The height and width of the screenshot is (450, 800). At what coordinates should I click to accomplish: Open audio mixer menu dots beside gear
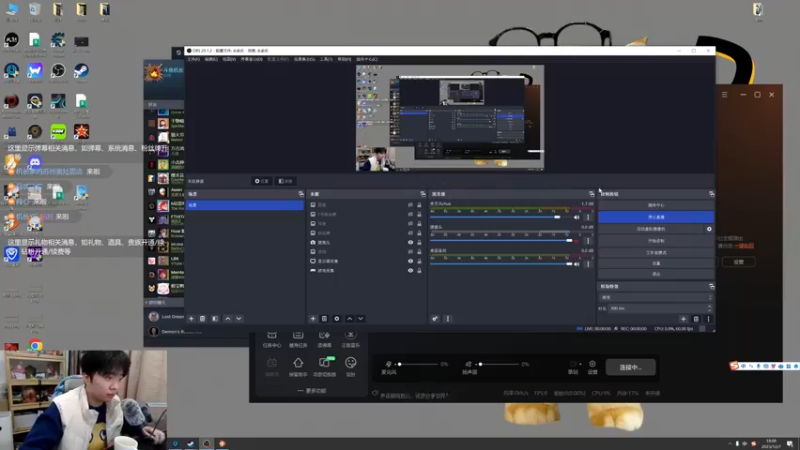[448, 319]
